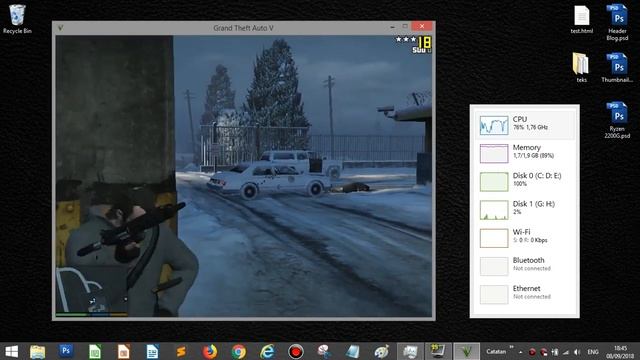This screenshot has width=640, height=360.
Task: Select the CPU entry in the performance widget
Action: pyautogui.click(x=524, y=125)
